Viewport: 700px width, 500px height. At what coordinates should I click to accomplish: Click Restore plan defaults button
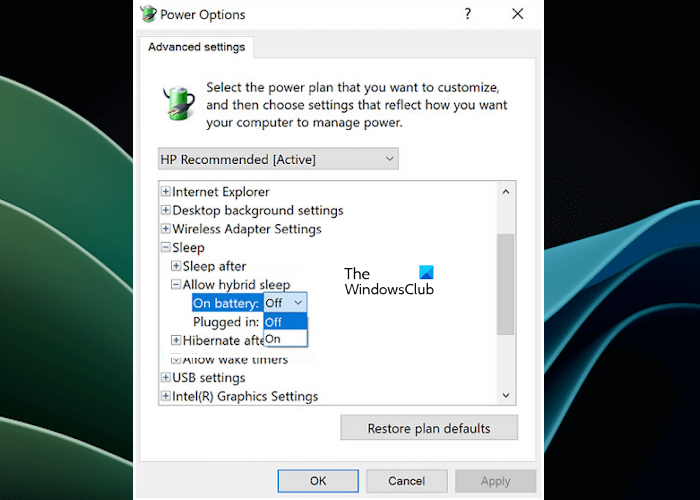[x=429, y=428]
